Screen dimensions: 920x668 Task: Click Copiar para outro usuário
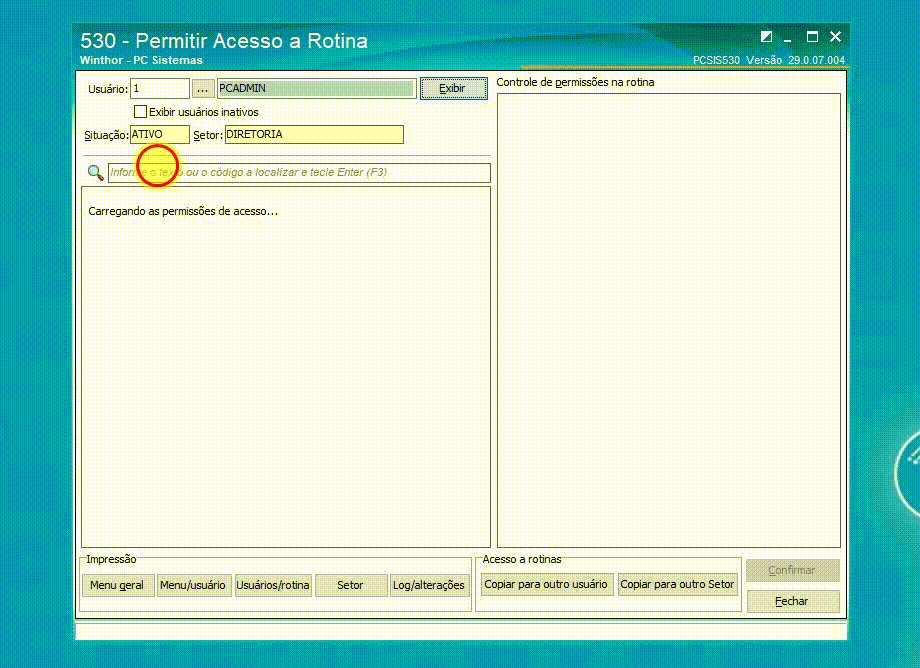coord(546,584)
